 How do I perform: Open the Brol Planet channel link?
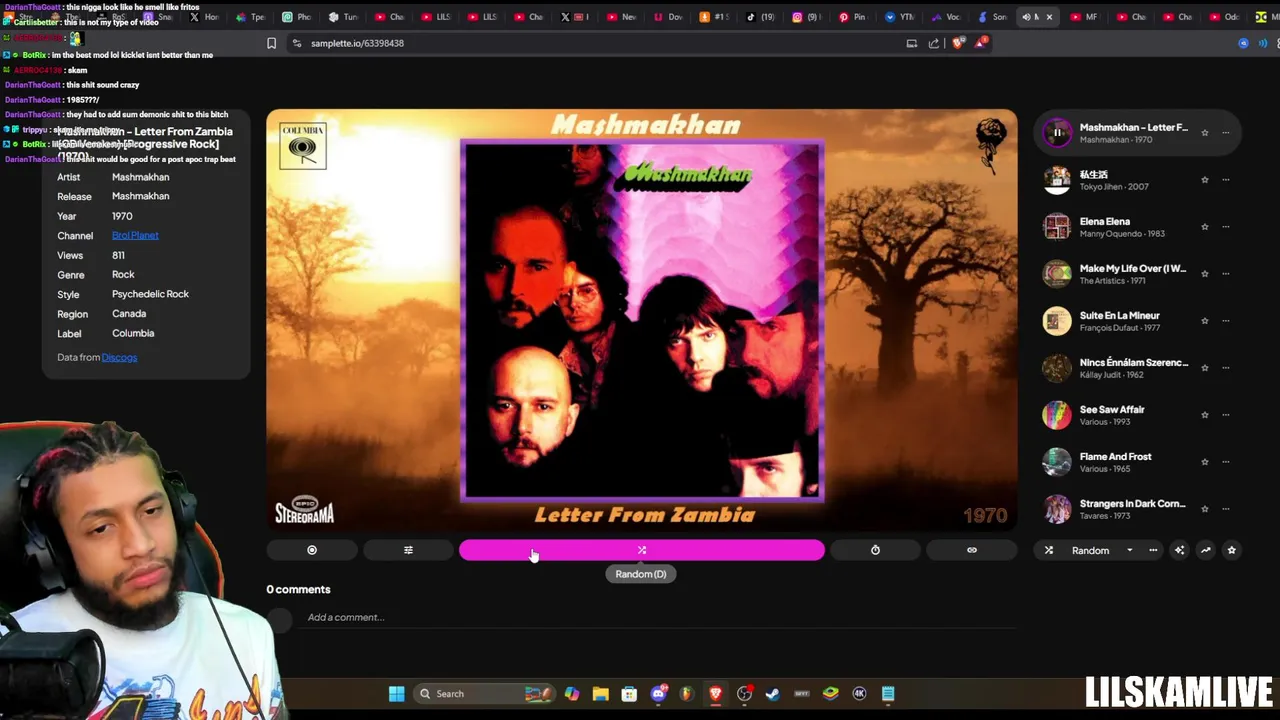pos(135,235)
